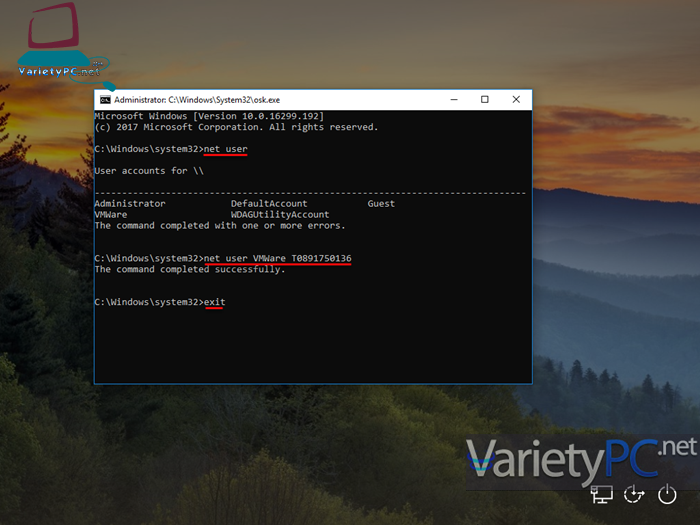The image size is (700, 525).
Task: Open the power options icon
Action: [x=667, y=493]
